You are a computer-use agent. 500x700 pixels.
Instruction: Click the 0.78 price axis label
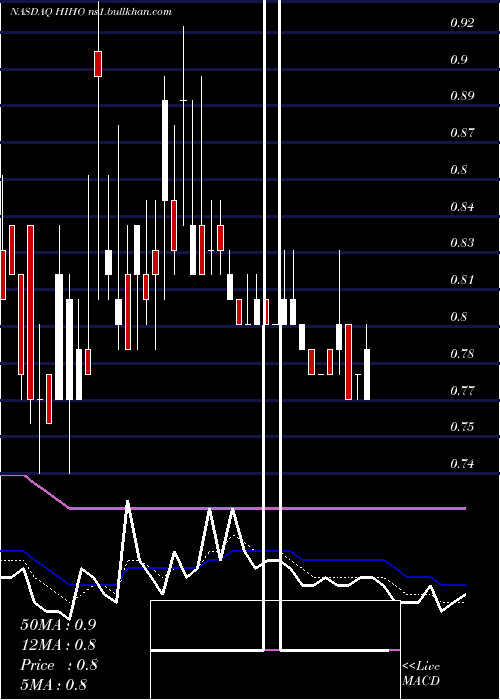[x=462, y=354]
